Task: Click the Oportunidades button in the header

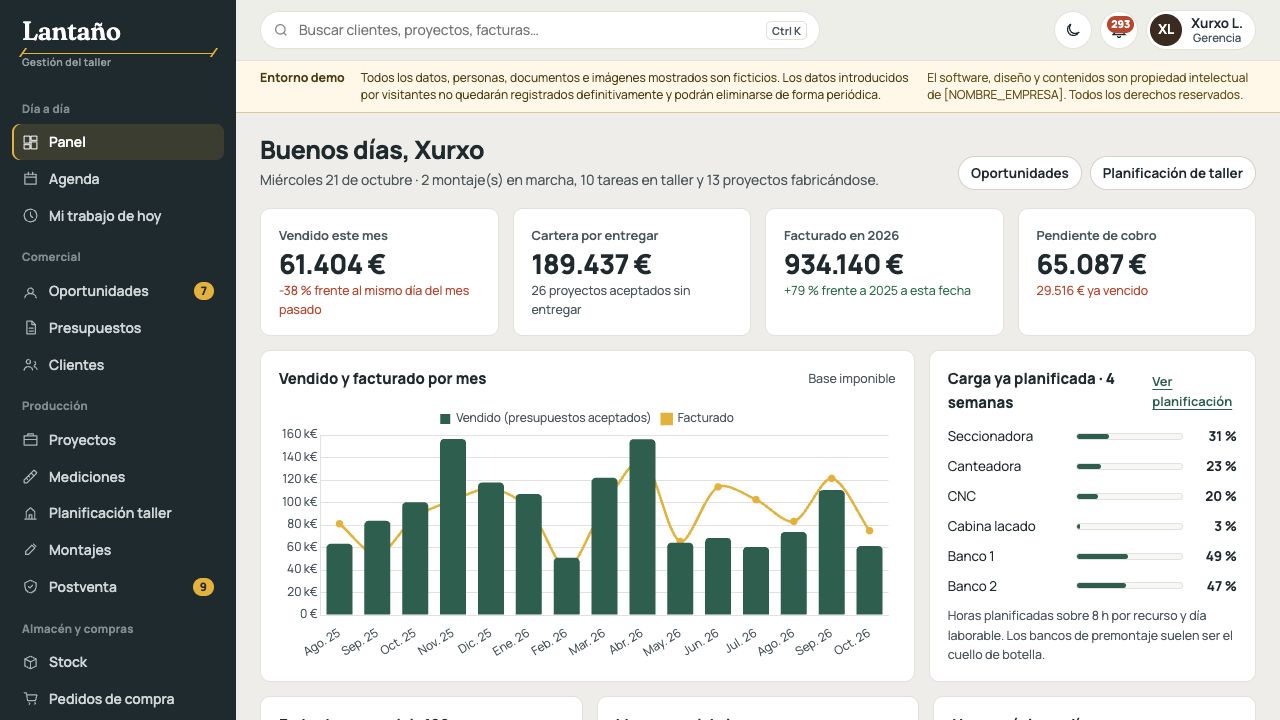Action: pos(1020,173)
